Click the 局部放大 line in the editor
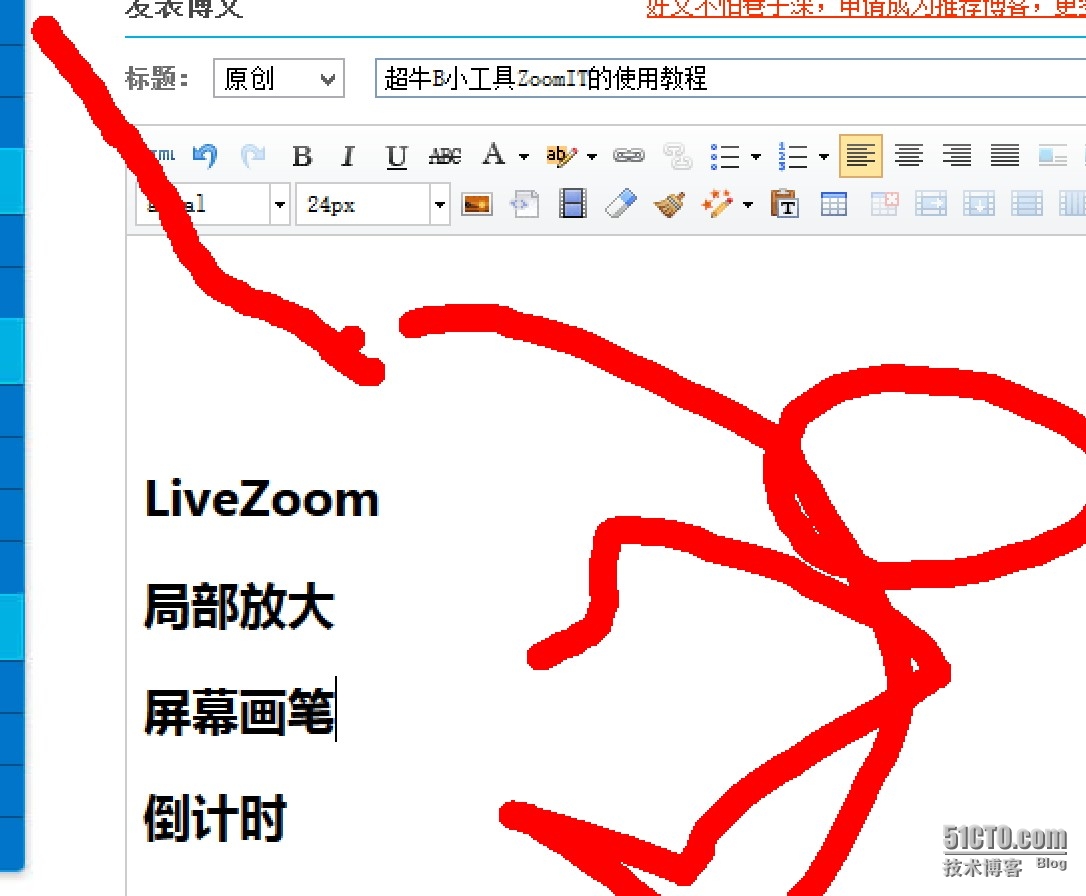This screenshot has width=1086, height=896. point(240,607)
